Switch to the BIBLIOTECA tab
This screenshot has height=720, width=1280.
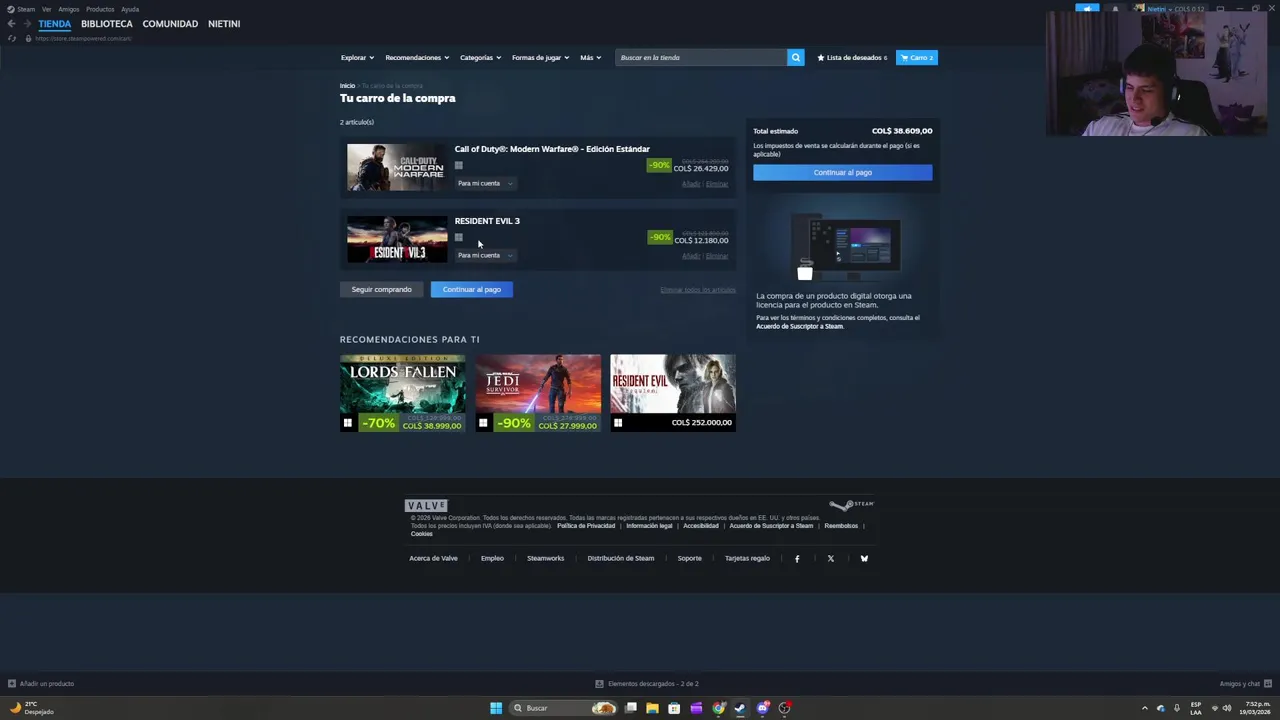coord(107,24)
